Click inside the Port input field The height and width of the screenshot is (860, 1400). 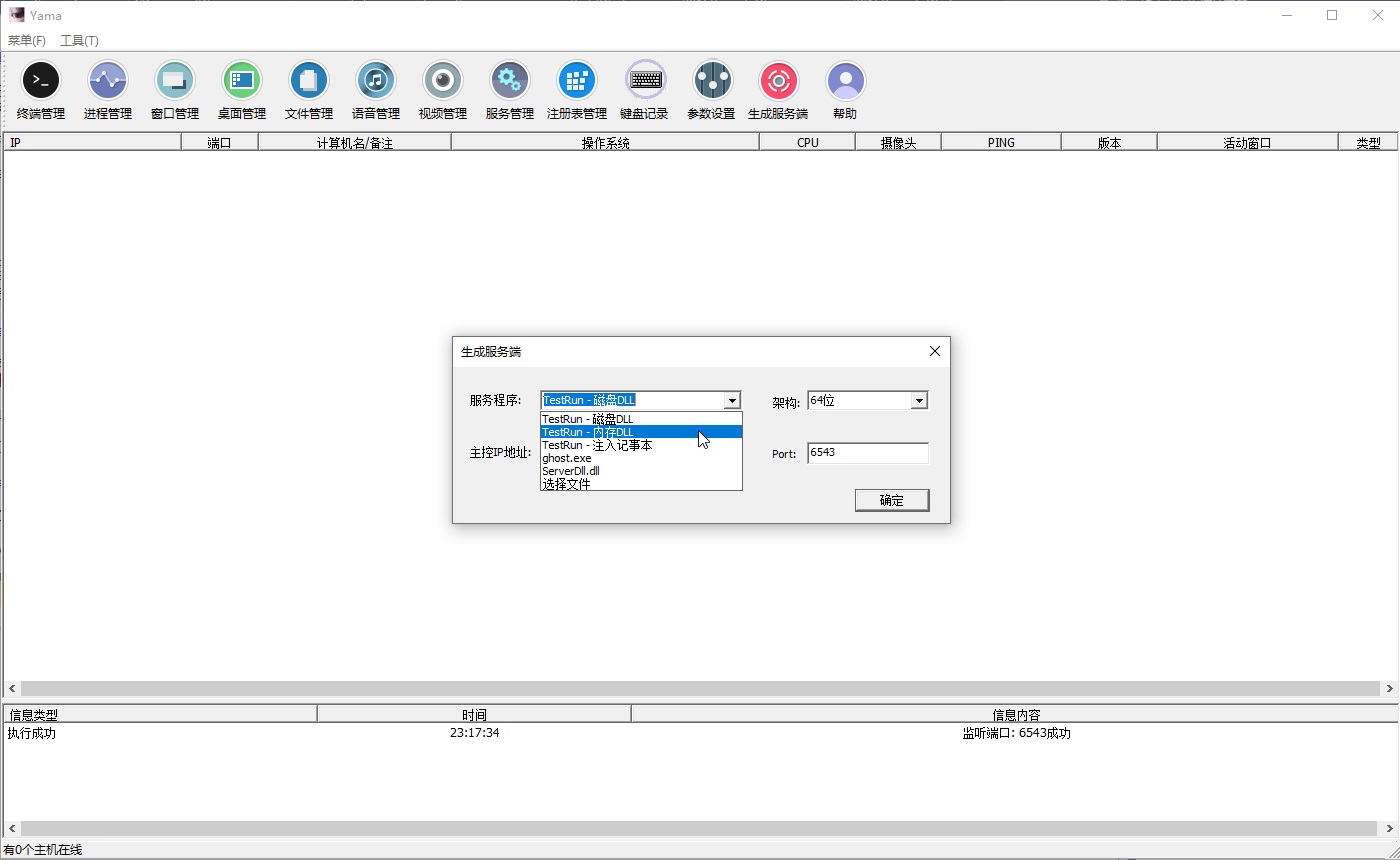coord(866,453)
